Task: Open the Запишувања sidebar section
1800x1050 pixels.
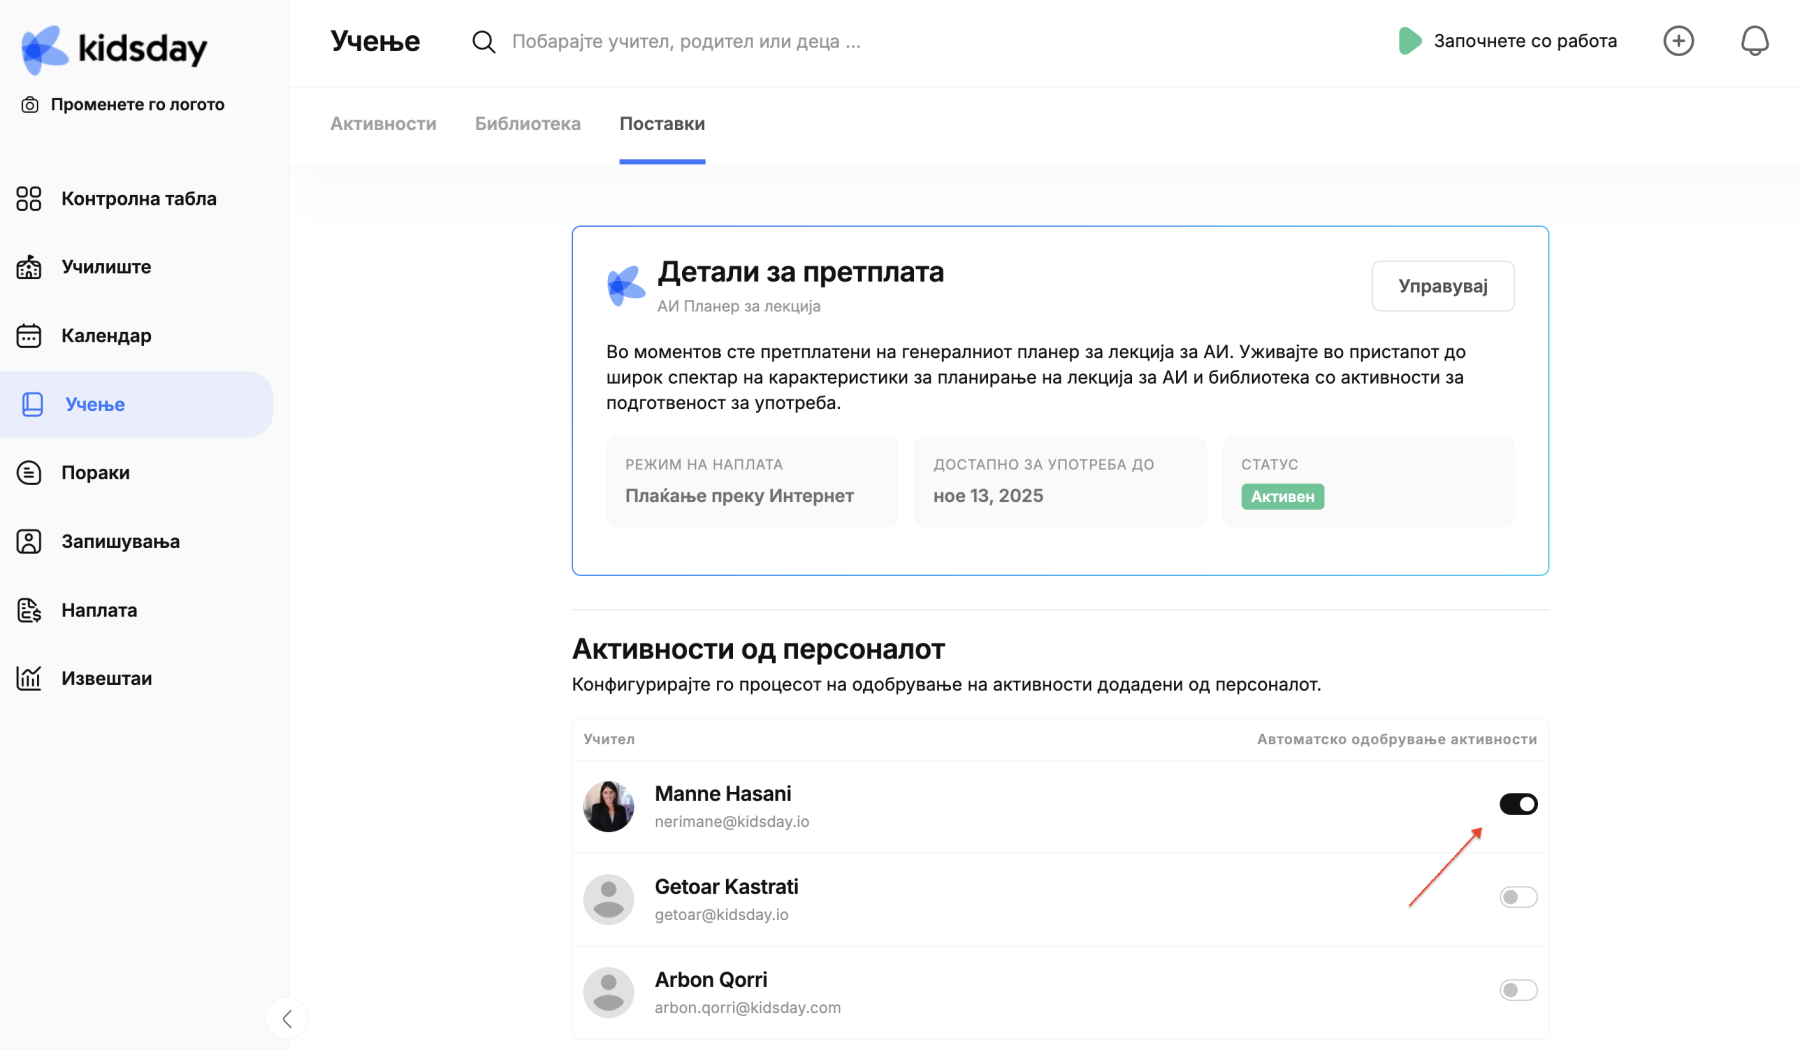Action: [120, 542]
